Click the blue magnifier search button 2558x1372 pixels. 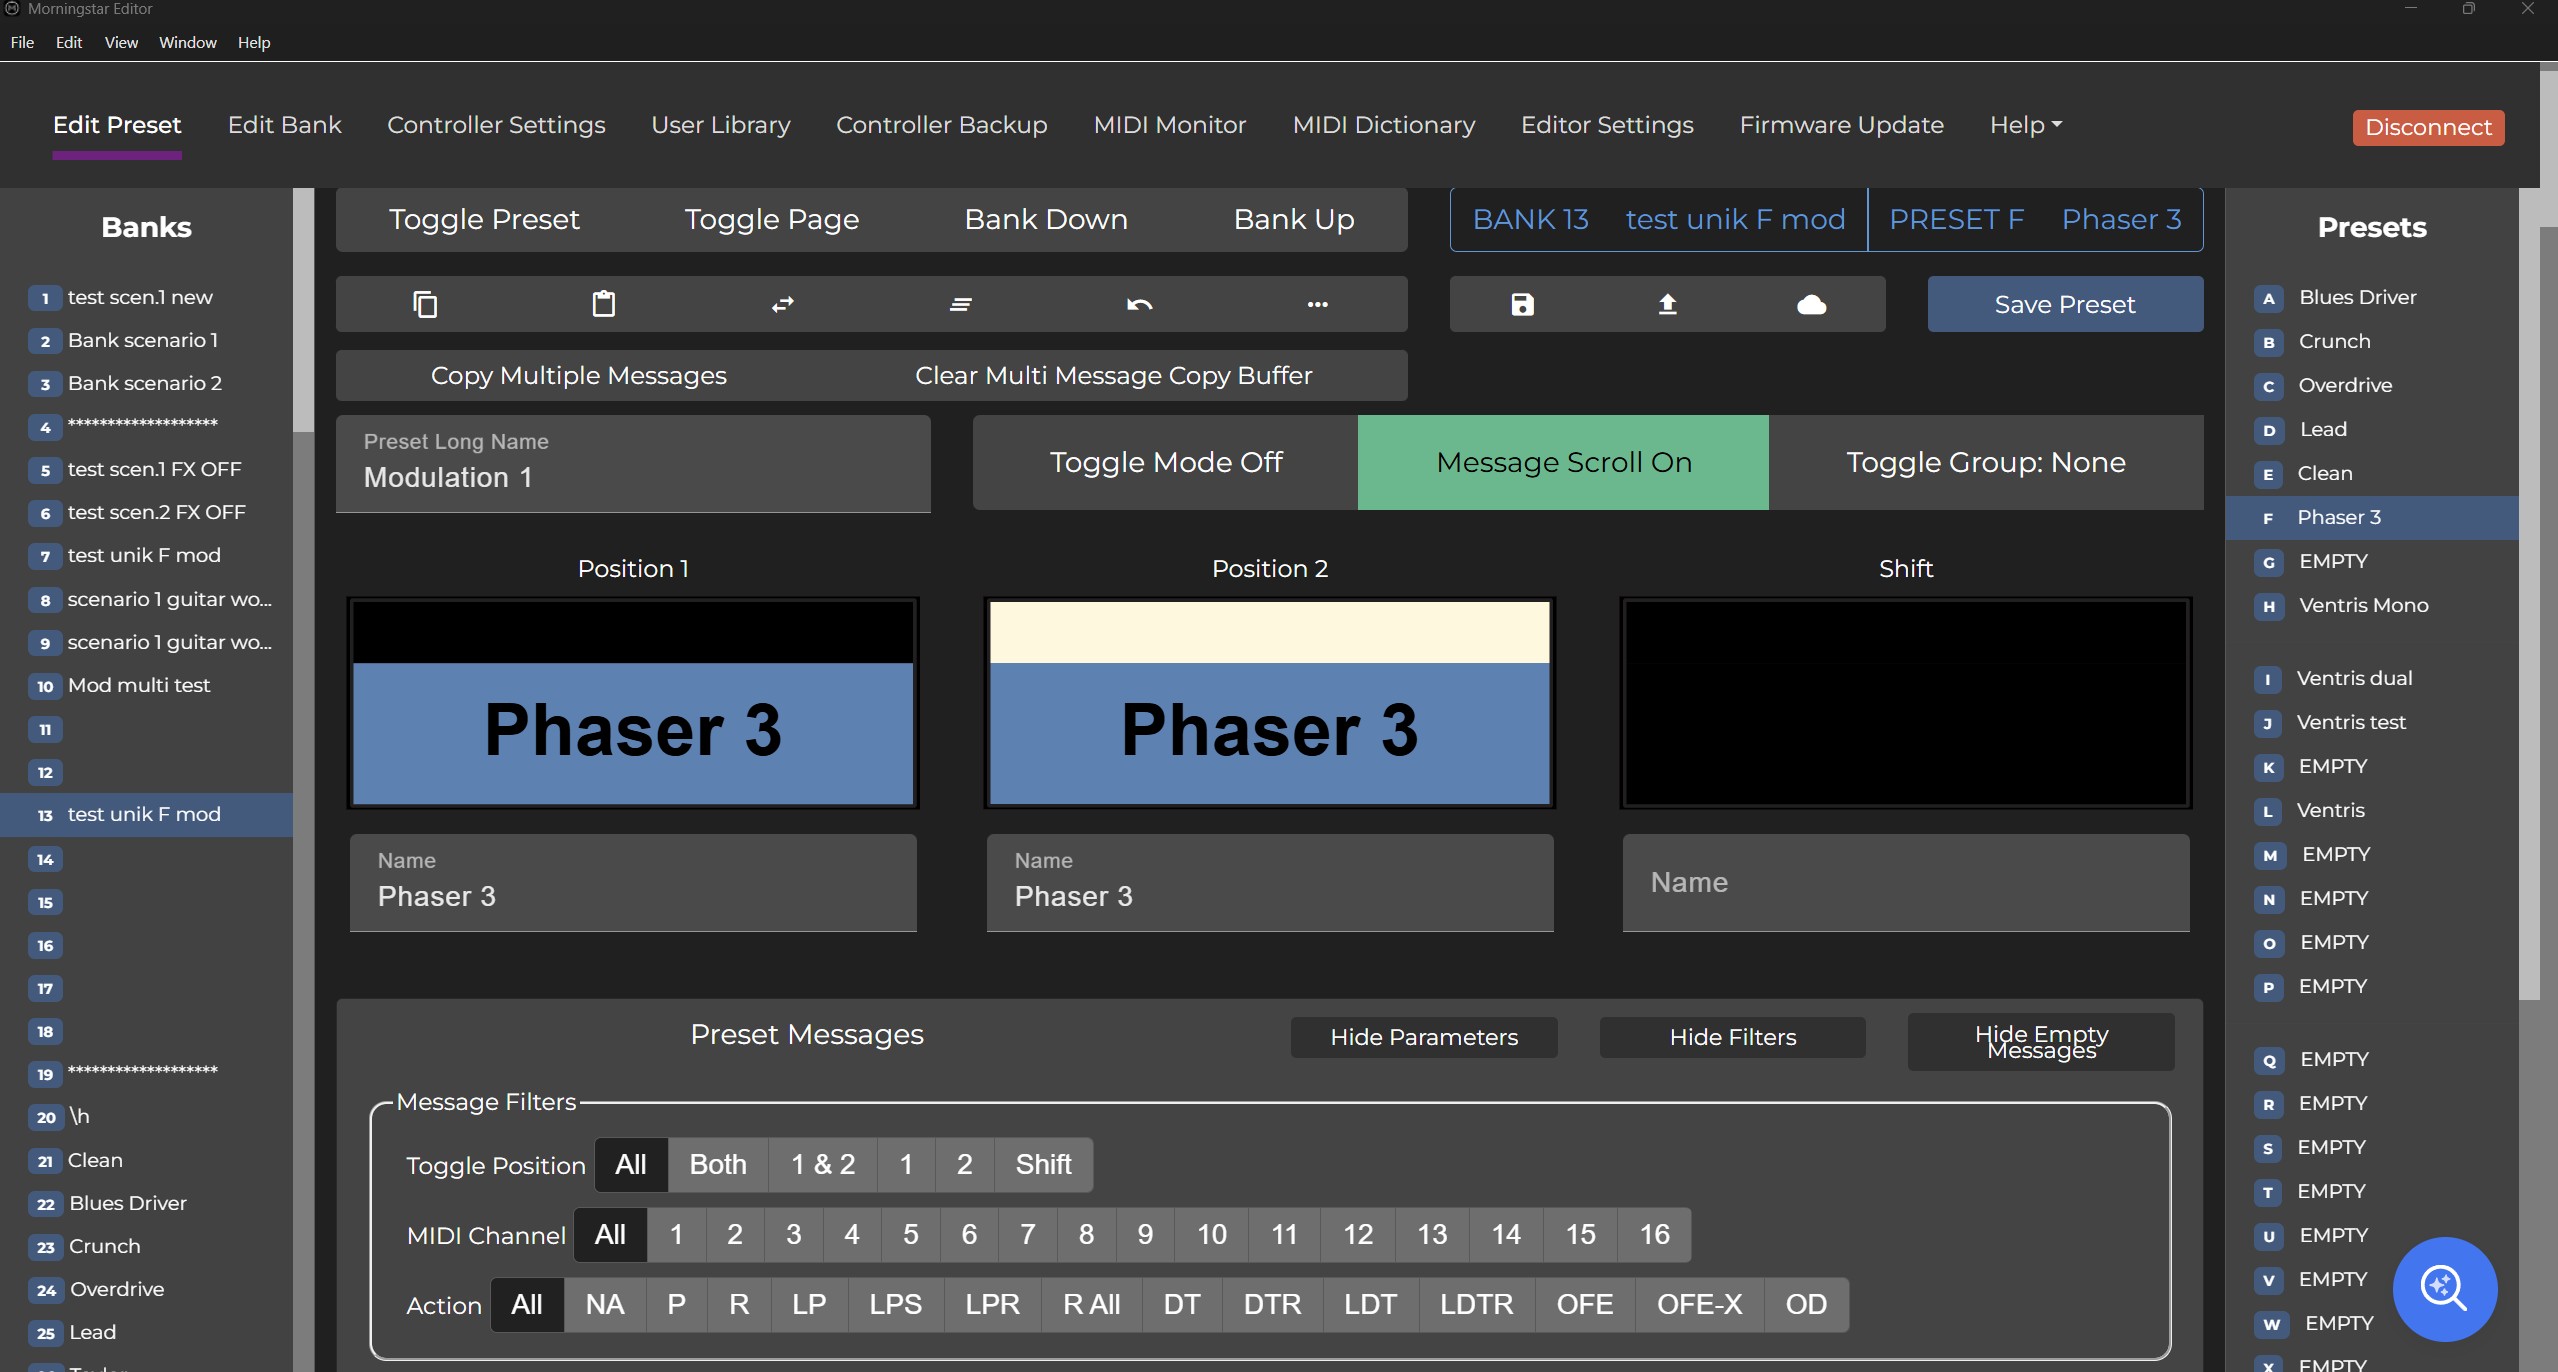[x=2444, y=1288]
